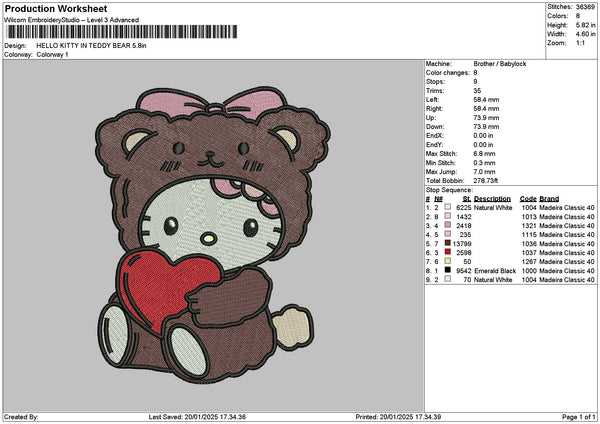The image size is (600, 424).
Task: Click the Trims value 35
Action: (477, 91)
